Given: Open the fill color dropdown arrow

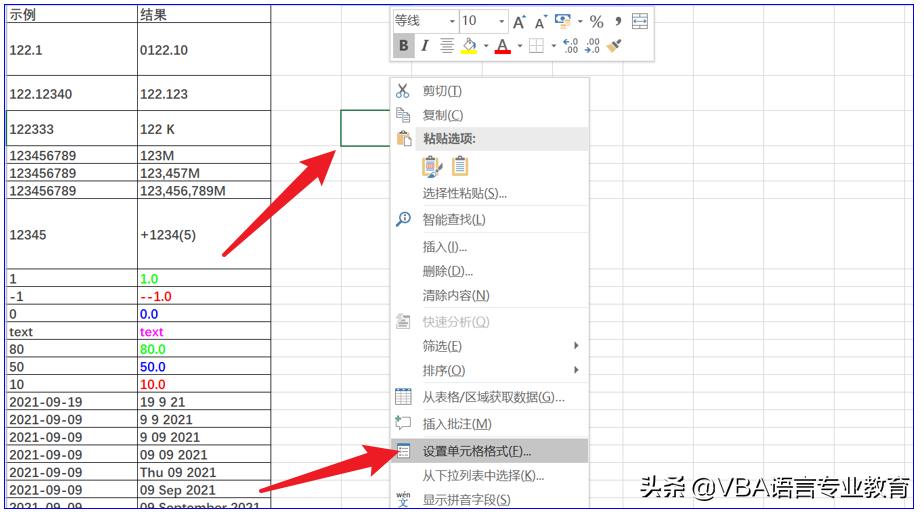Looking at the screenshot, I should 486,45.
